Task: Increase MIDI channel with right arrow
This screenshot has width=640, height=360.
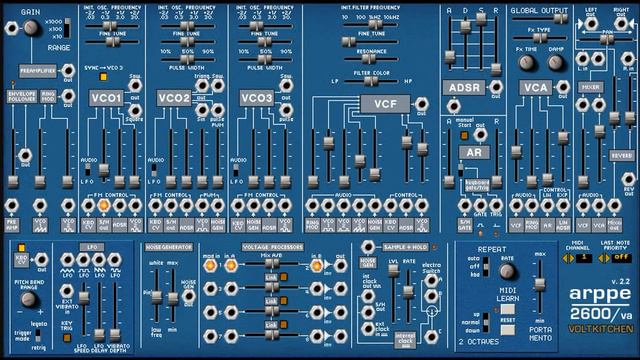Action: pyautogui.click(x=572, y=258)
